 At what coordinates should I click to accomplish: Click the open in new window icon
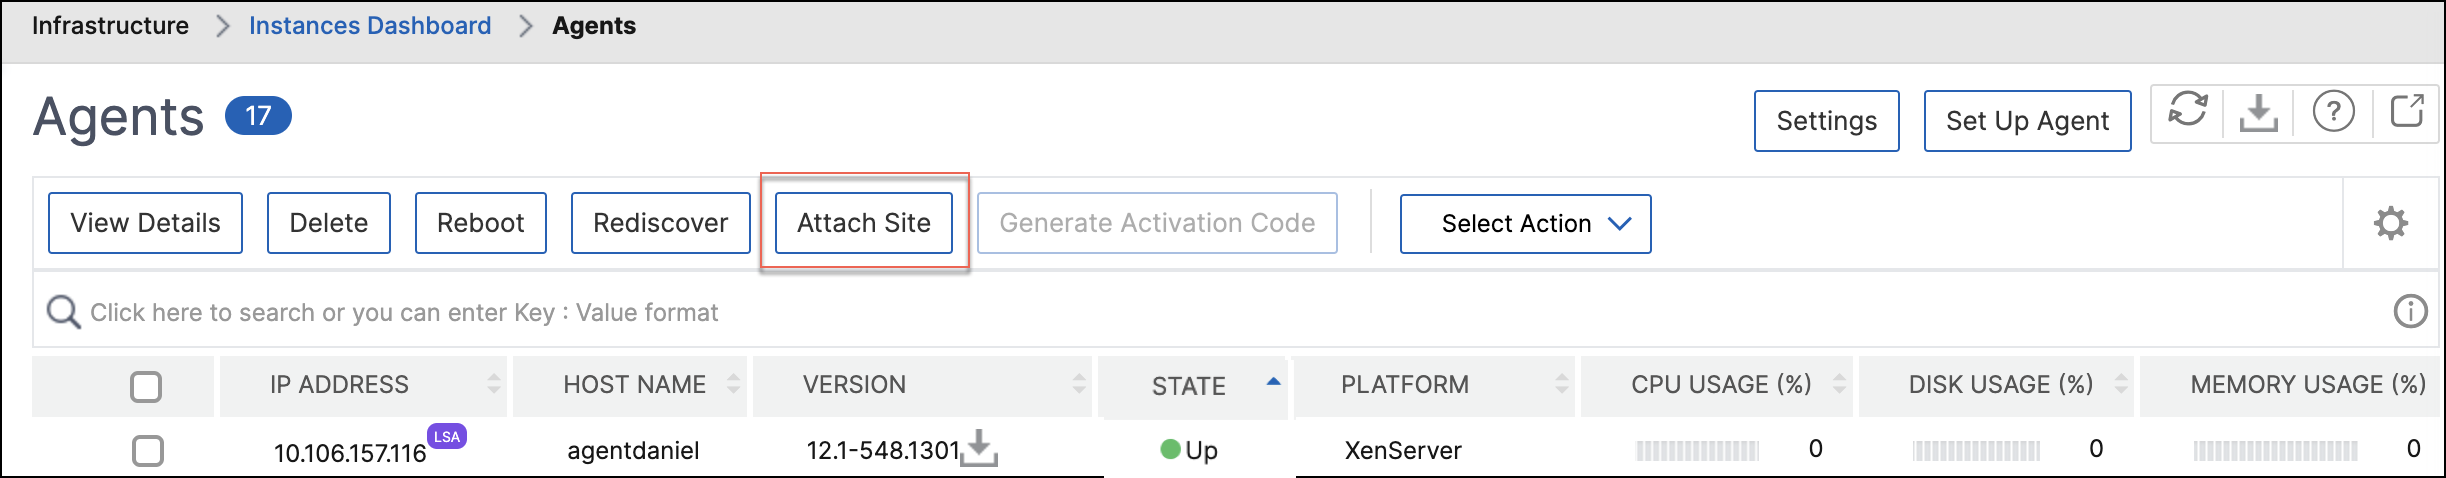pyautogui.click(x=2406, y=110)
